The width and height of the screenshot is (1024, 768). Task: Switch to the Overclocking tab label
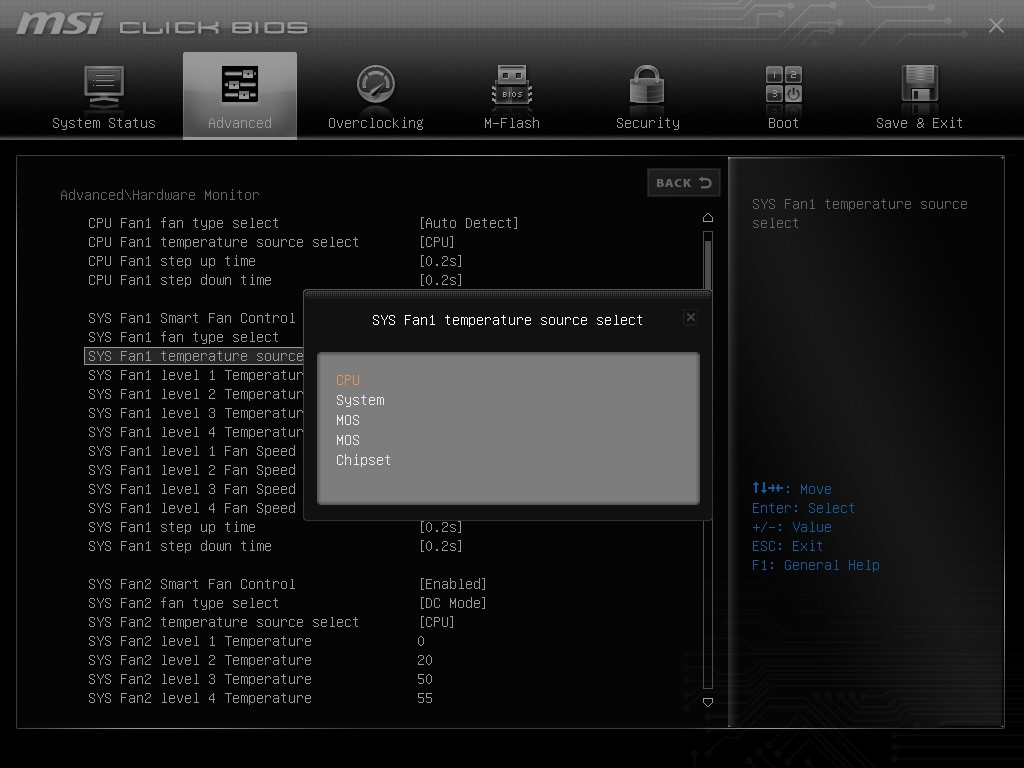376,123
